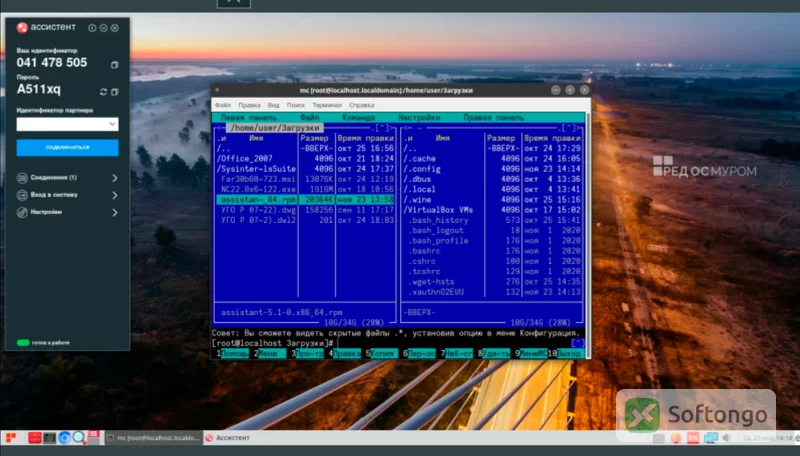Click the Ассистент logo icon
This screenshot has height=456, width=800.
22,28
